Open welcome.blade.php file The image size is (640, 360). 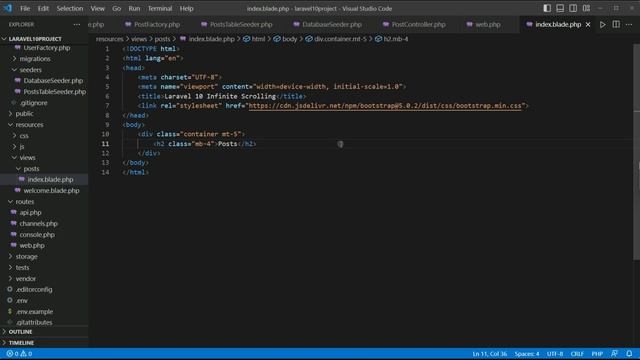coord(51,191)
